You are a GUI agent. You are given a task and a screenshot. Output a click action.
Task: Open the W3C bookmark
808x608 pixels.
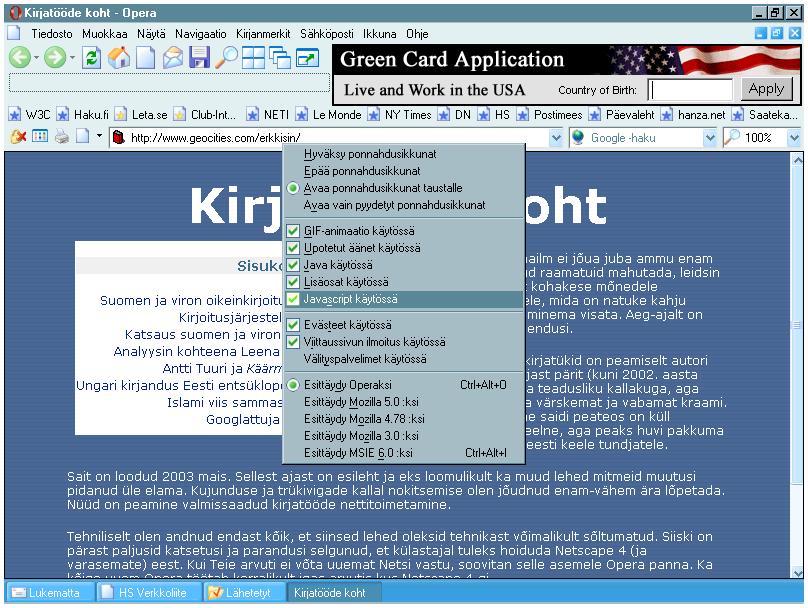click(x=29, y=114)
